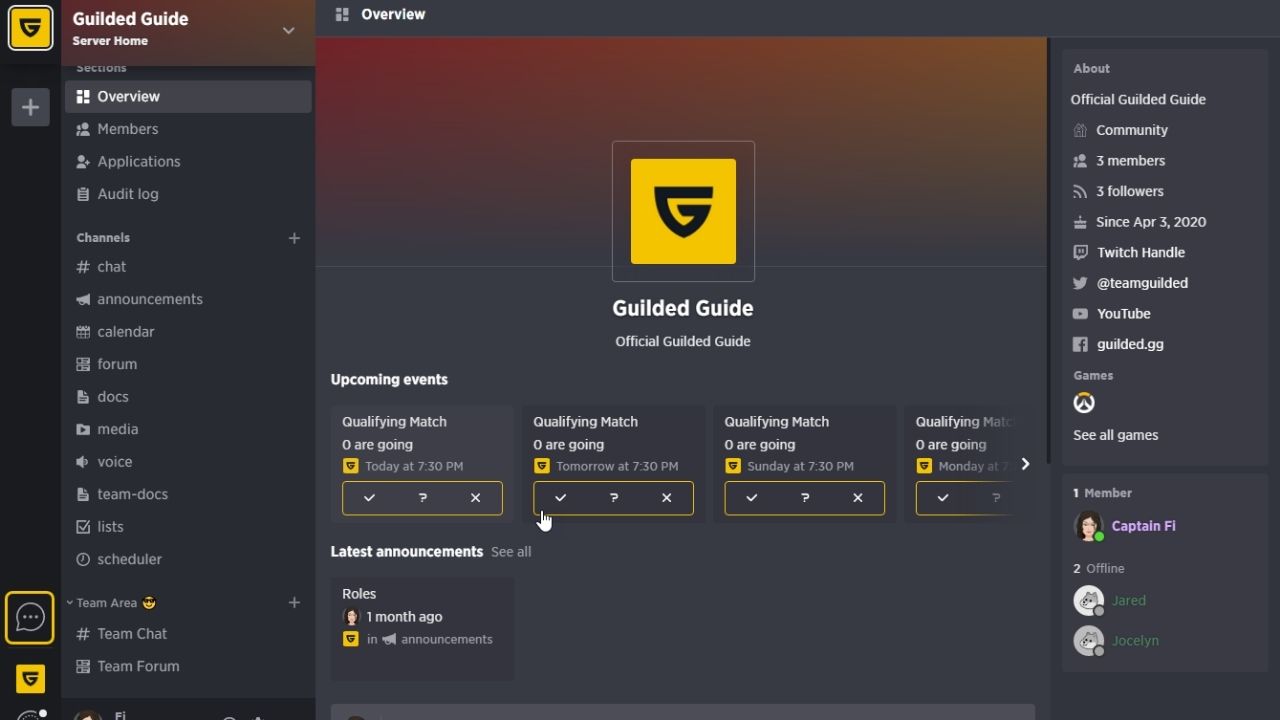Screen dimensions: 1280x720
Task: Click the Guilded Guide server logo image
Action: pyautogui.click(x=683, y=211)
